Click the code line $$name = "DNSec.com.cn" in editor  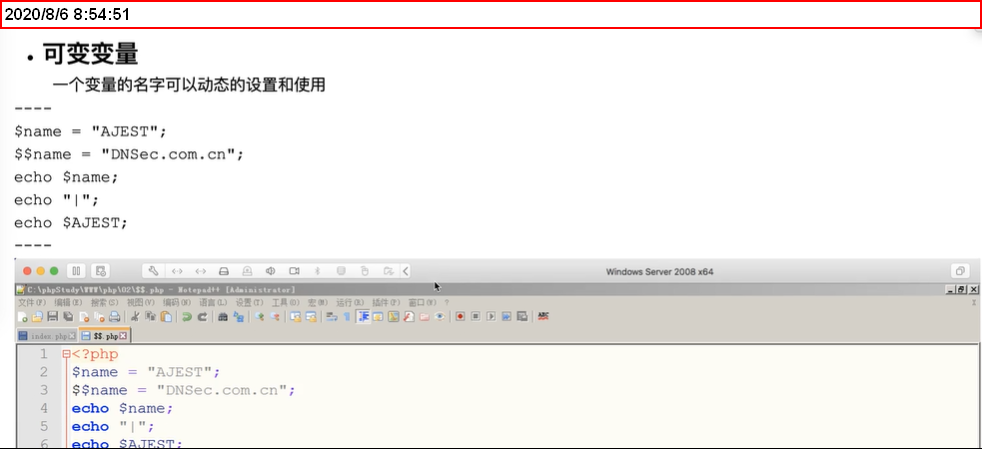pyautogui.click(x=183, y=390)
